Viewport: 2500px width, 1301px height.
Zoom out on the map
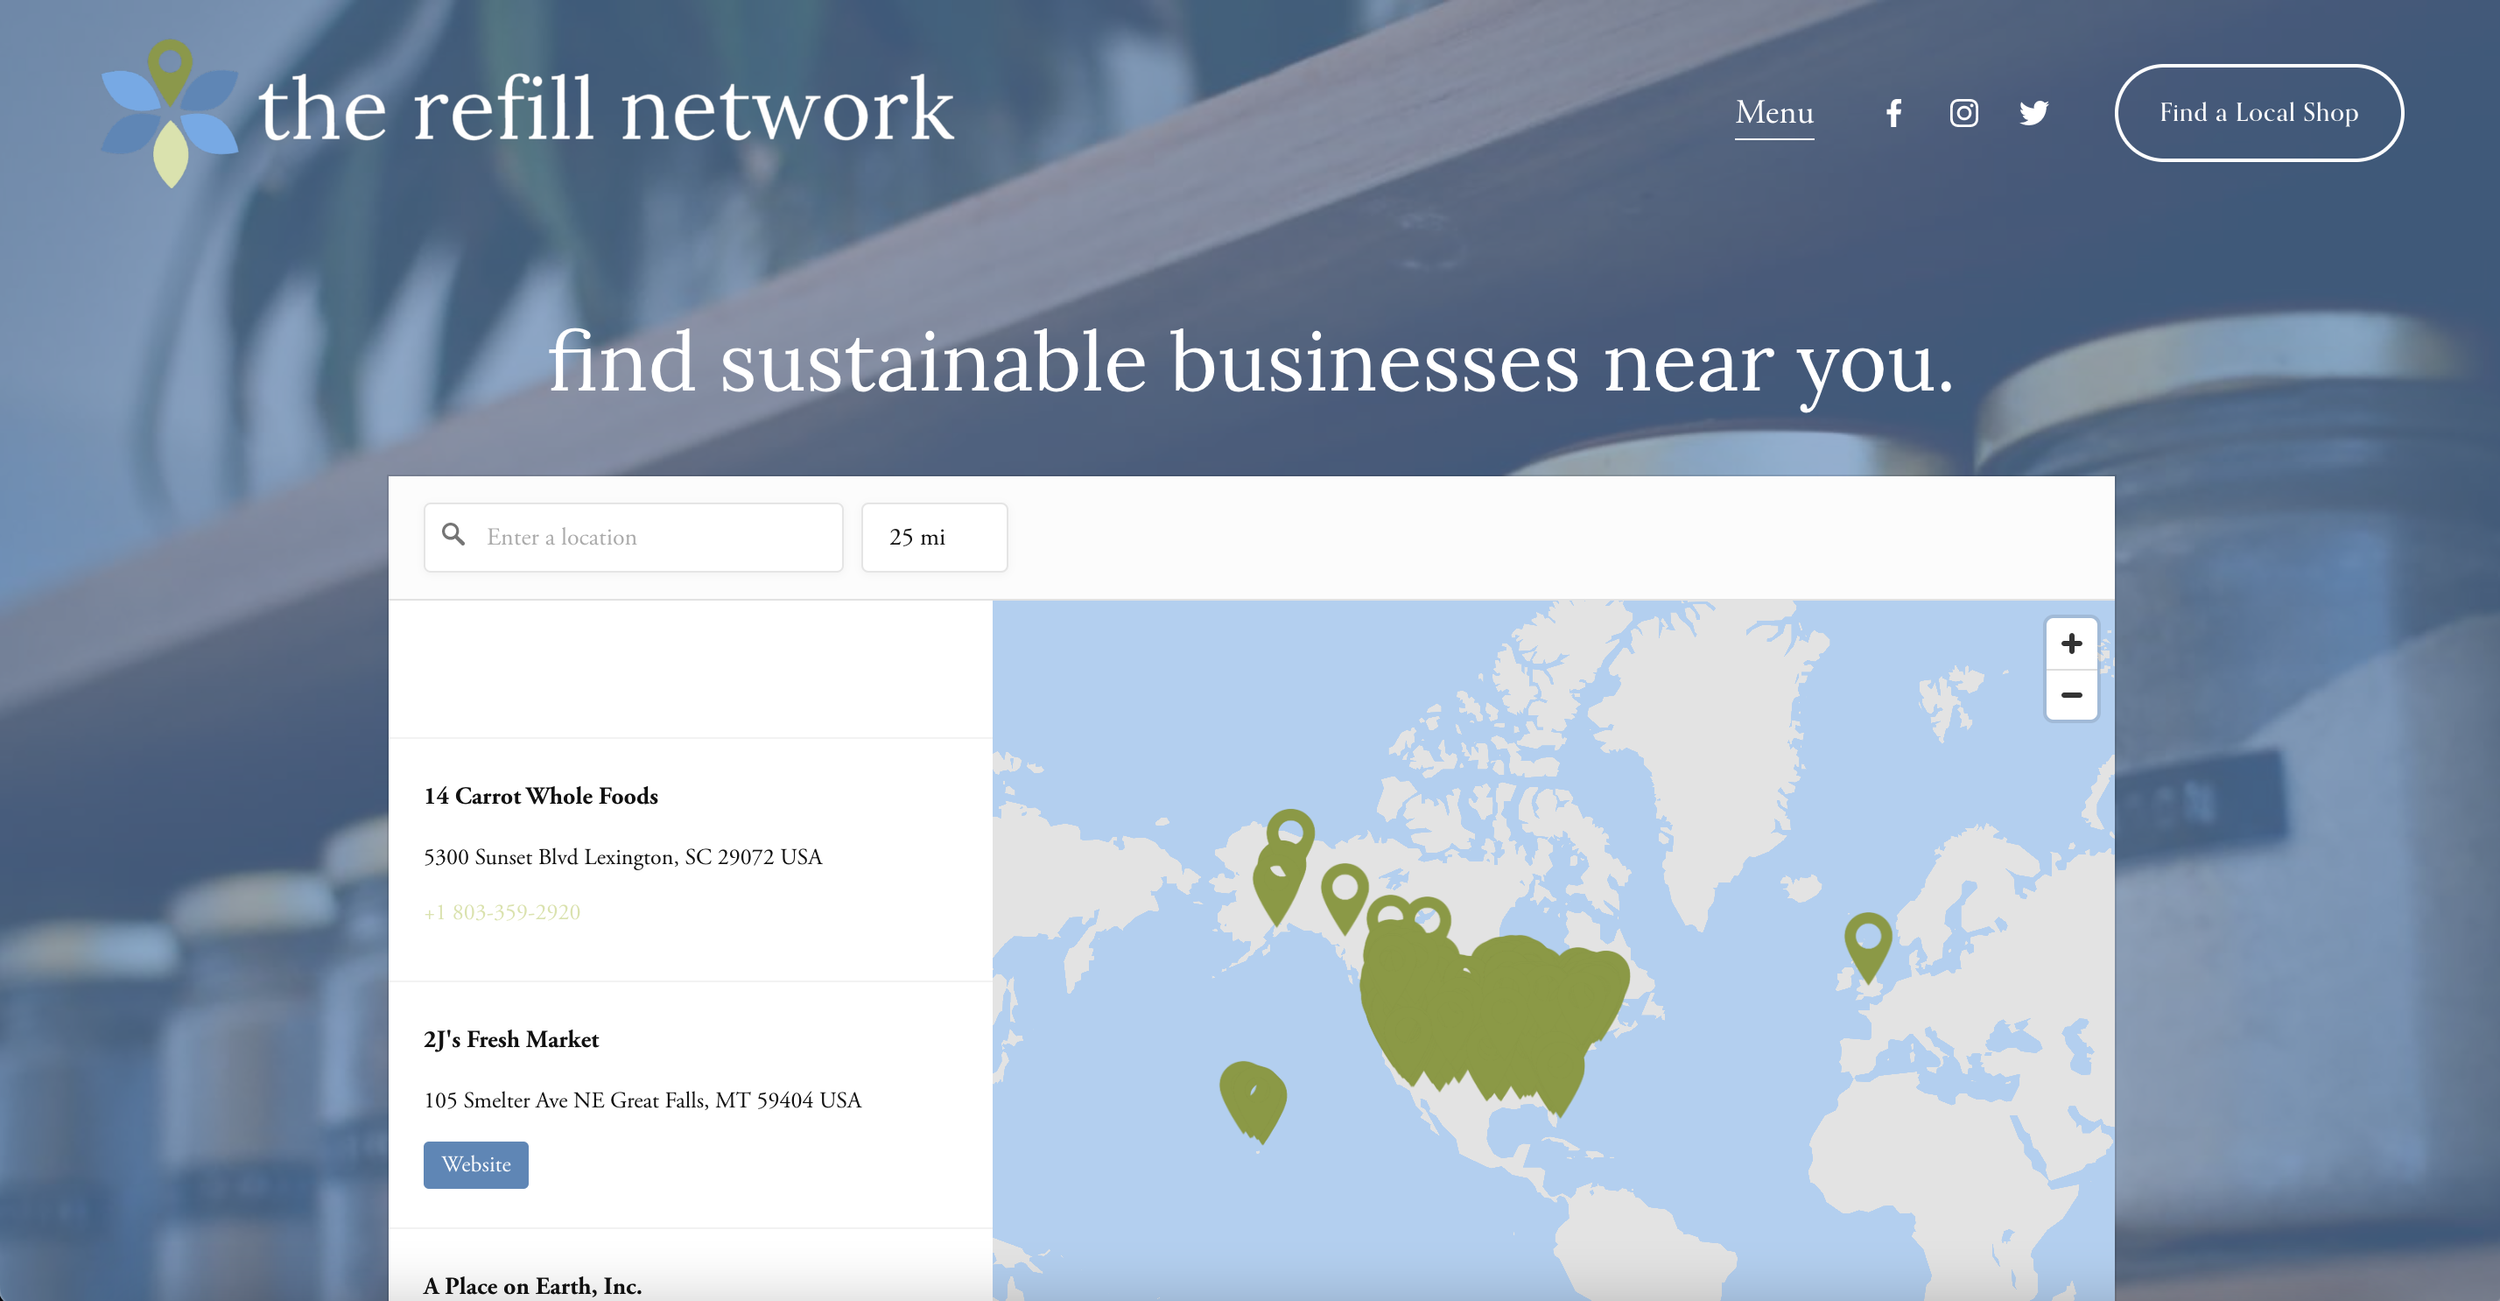click(x=2072, y=695)
